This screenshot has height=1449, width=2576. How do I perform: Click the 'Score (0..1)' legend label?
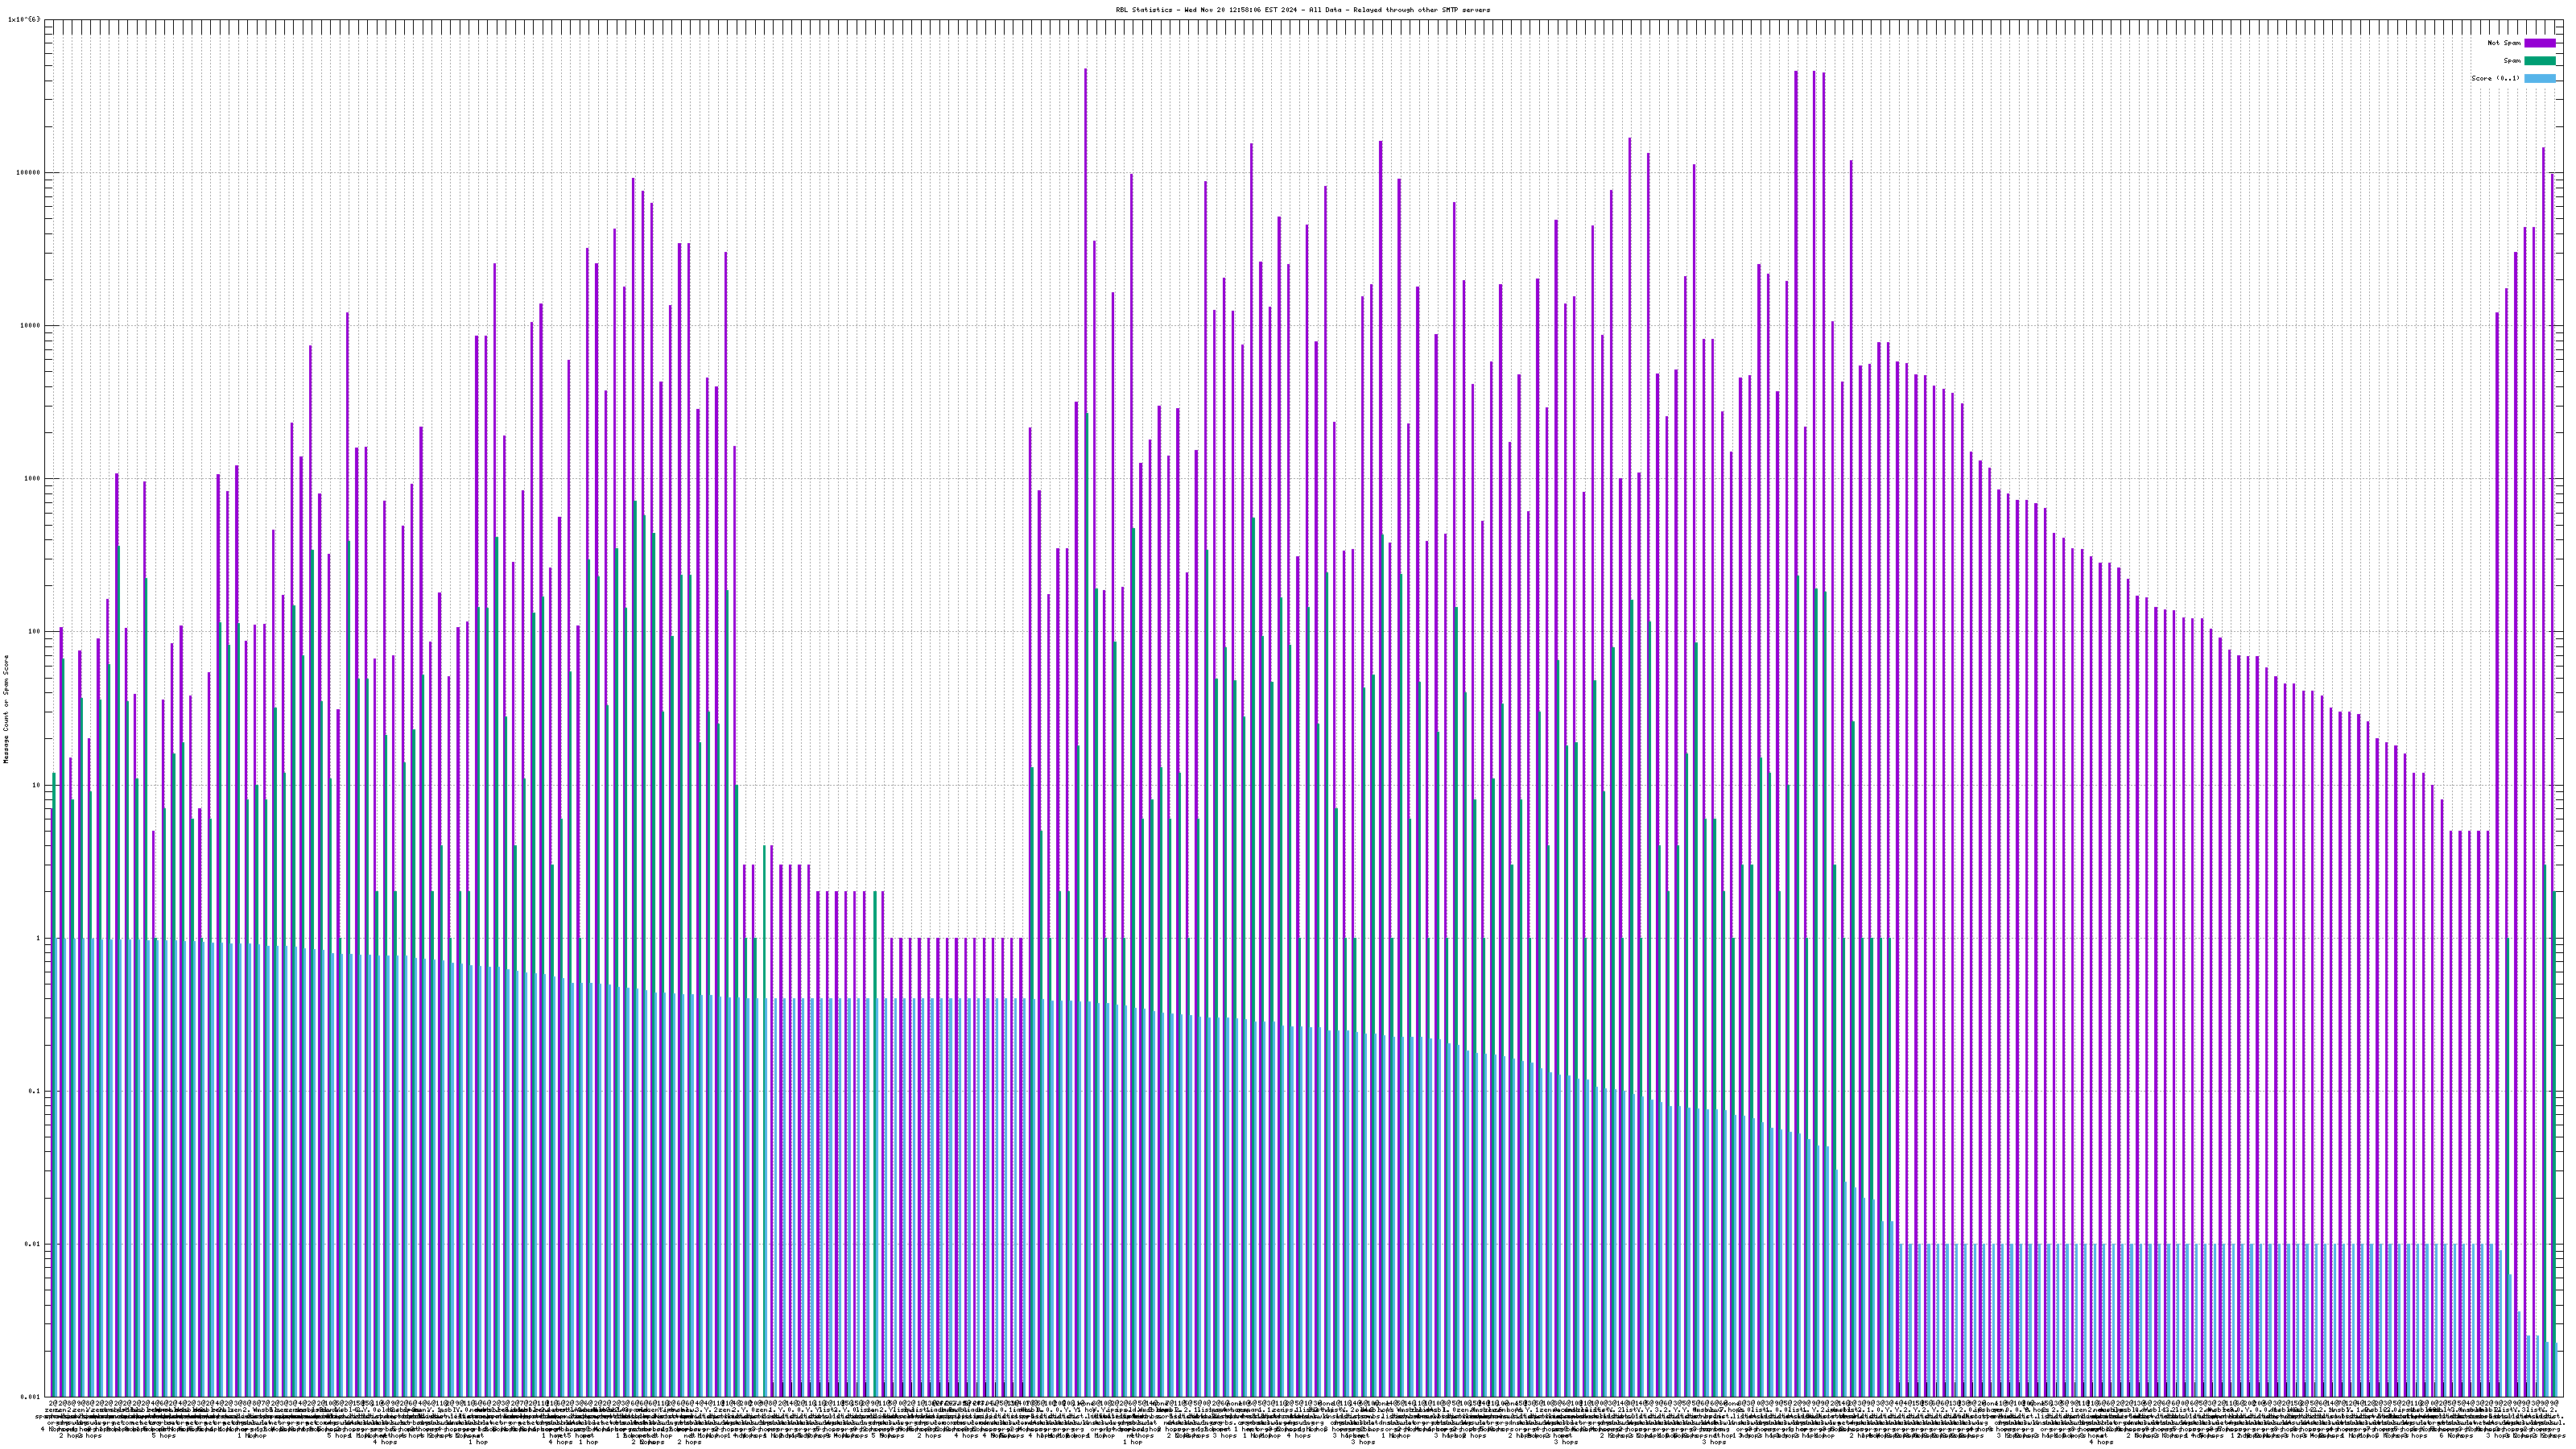click(2495, 78)
